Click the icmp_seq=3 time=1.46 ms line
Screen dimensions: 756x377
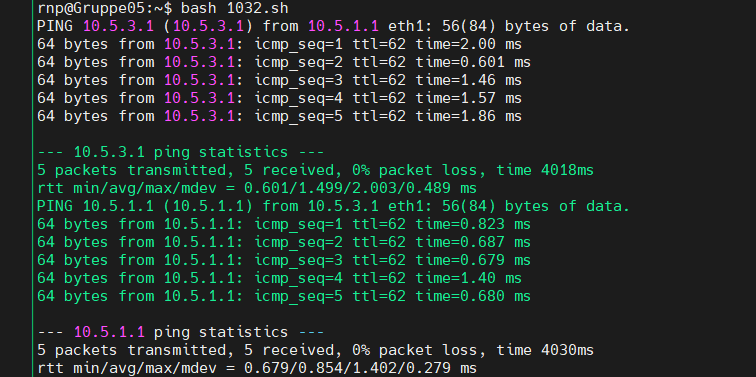279,80
